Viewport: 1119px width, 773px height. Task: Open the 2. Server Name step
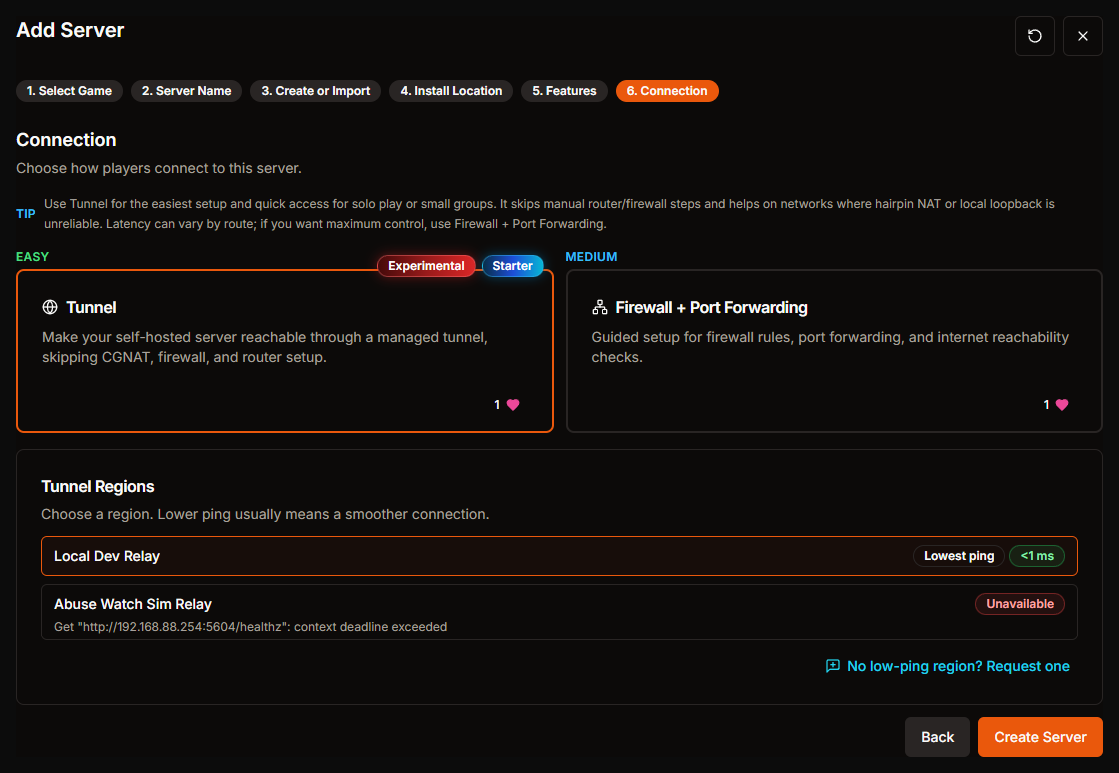(186, 90)
